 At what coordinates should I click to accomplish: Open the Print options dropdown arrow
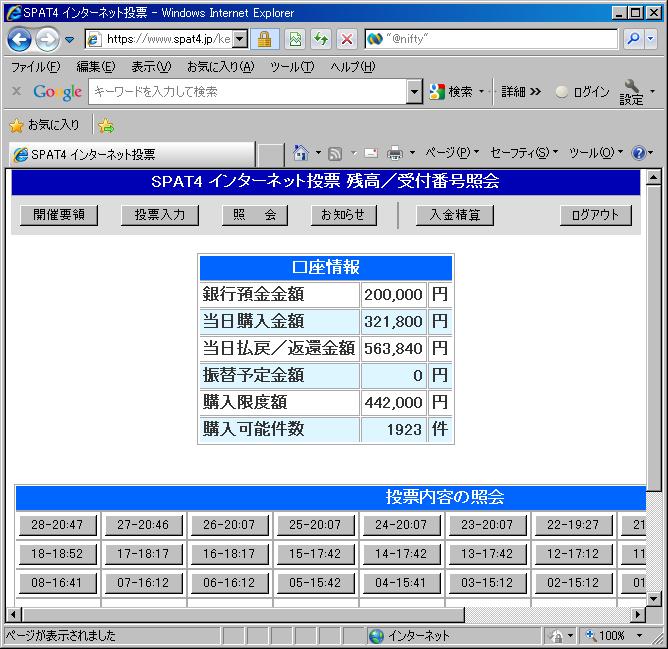(412, 153)
